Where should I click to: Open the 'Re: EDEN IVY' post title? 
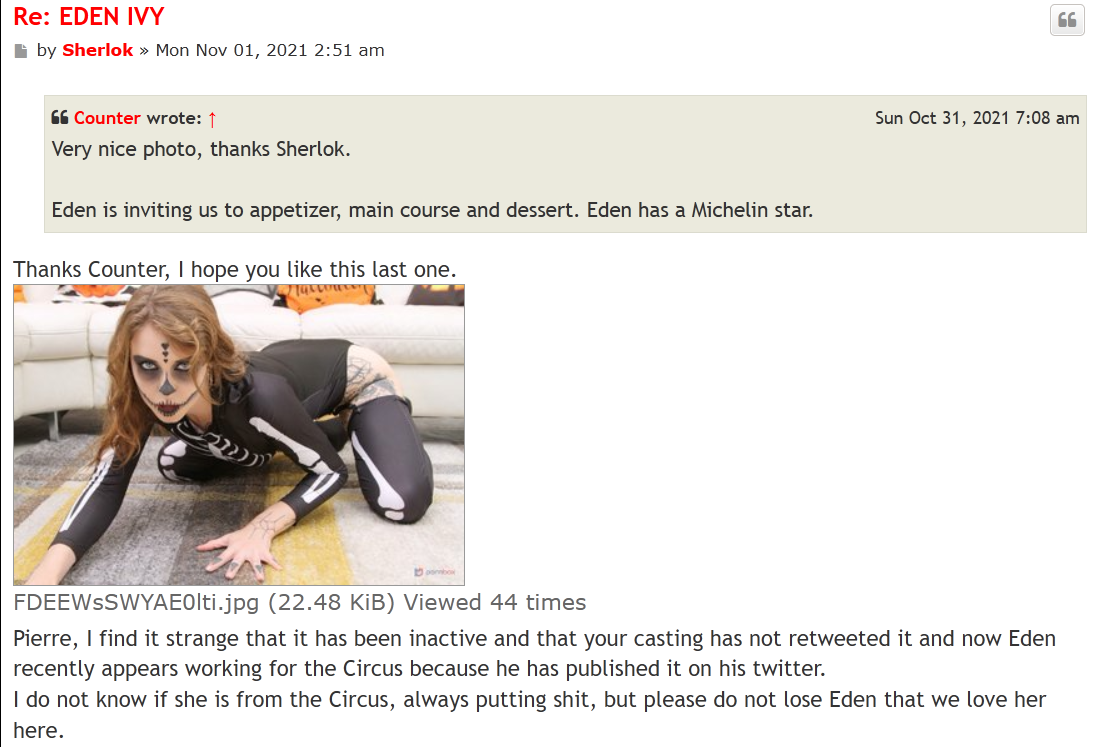(x=89, y=17)
